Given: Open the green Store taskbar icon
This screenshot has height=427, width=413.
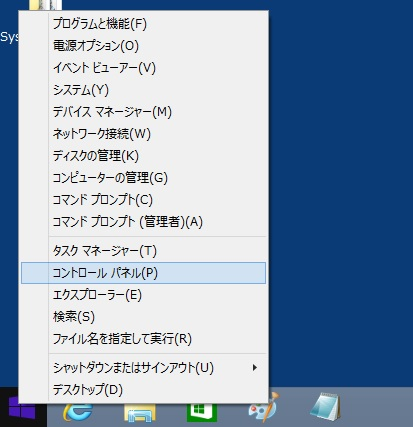Looking at the screenshot, I should click(x=202, y=413).
